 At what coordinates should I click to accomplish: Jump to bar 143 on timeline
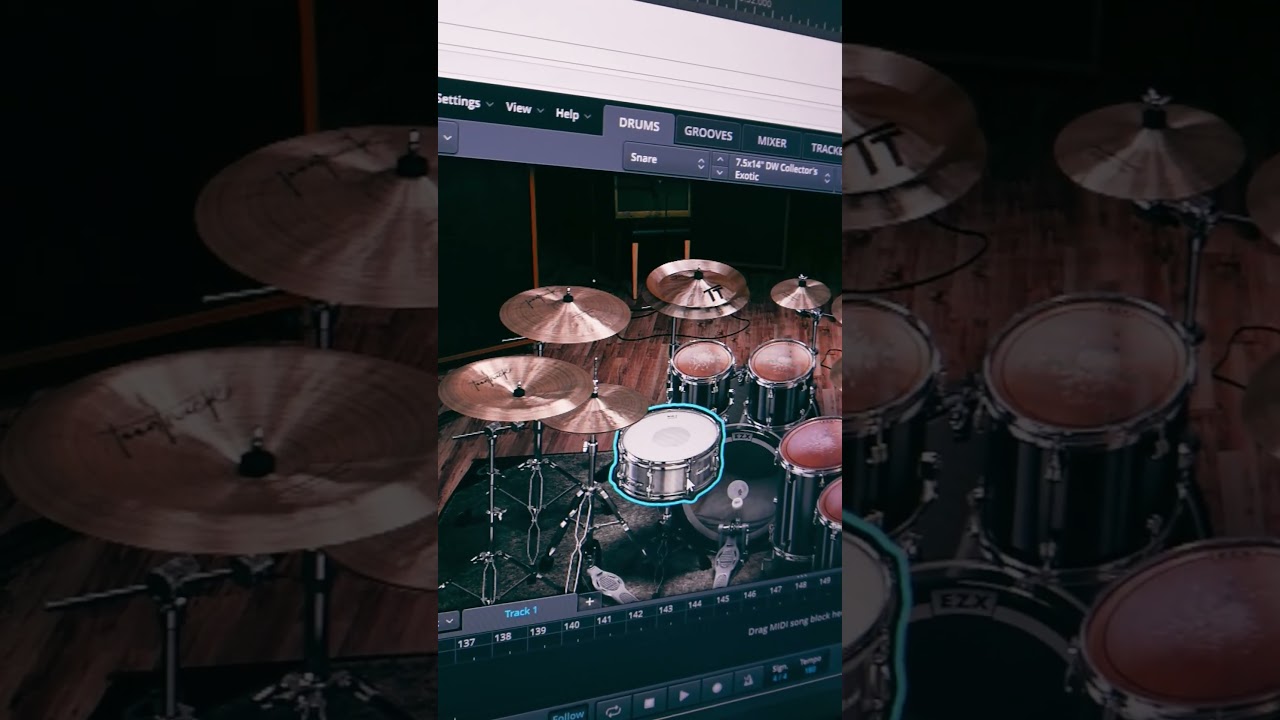pyautogui.click(x=665, y=608)
